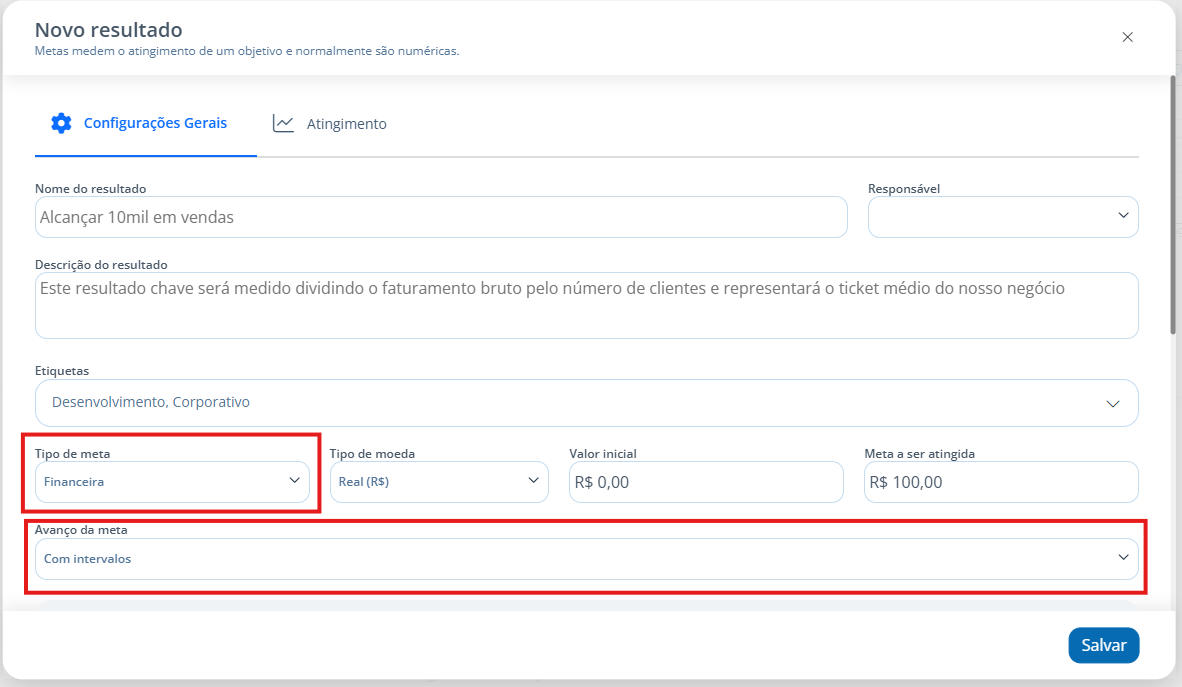The image size is (1182, 687).
Task: Save the result with Salvar
Action: pos(1104,646)
